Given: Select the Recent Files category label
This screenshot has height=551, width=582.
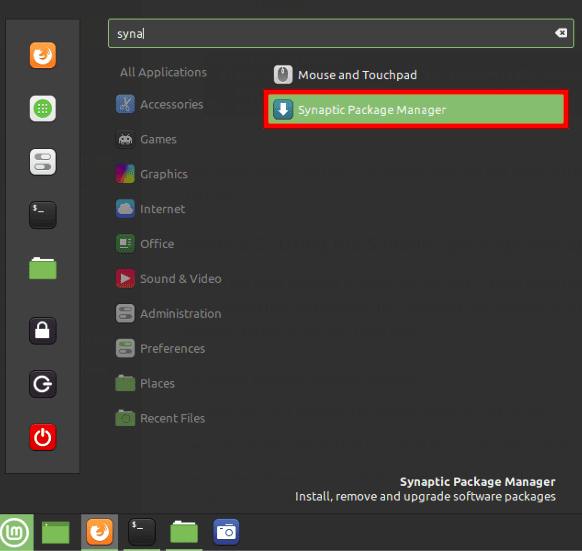Looking at the screenshot, I should tap(173, 418).
